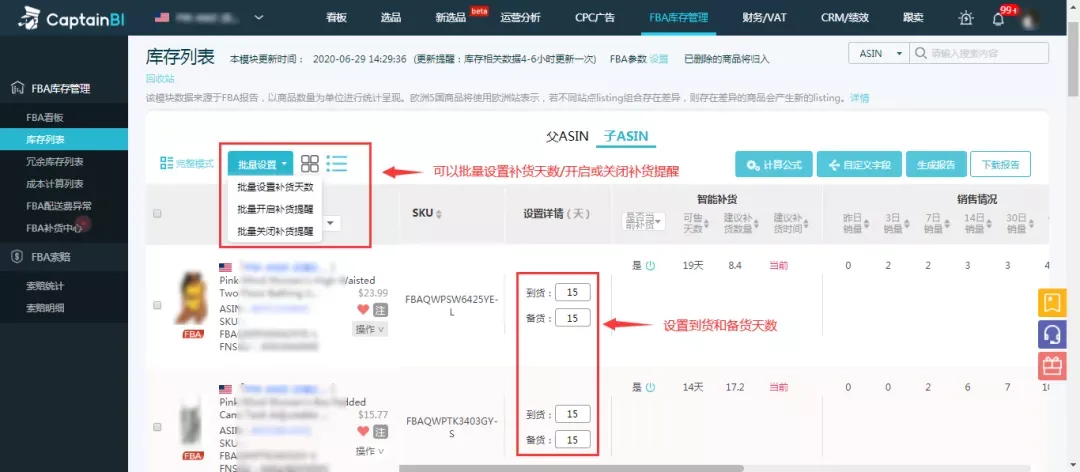This screenshot has height=472, width=1080.
Task: Open the user avatar menu
Action: [x=1031, y=19]
